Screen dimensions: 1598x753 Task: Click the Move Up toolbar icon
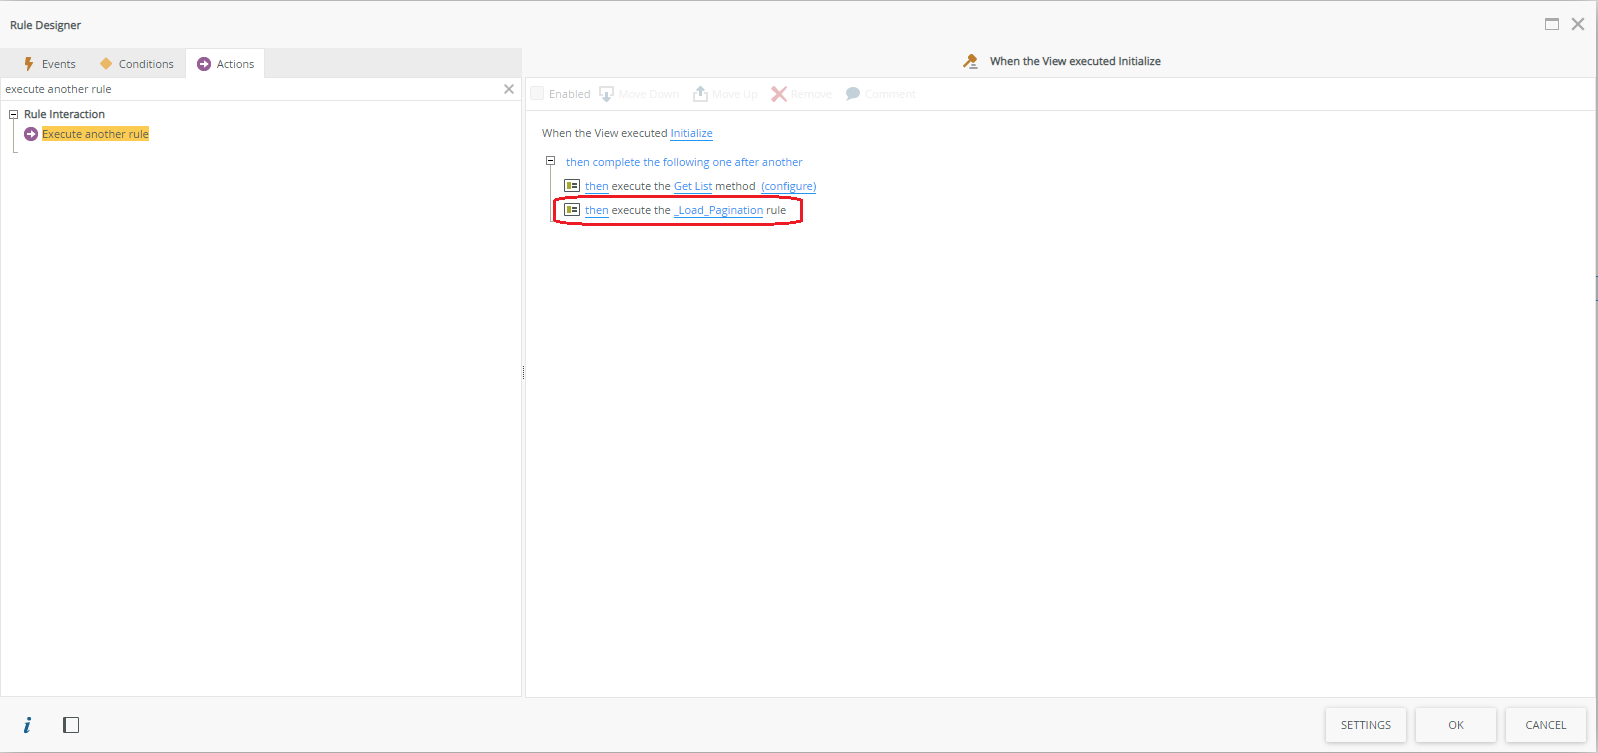pyautogui.click(x=700, y=94)
